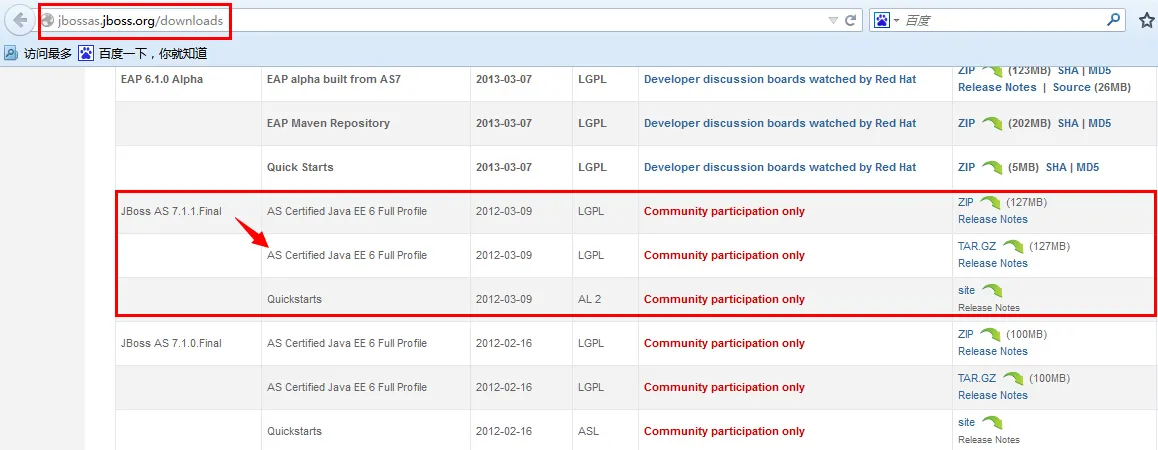
Task: Open Release Notes under 7.1.1.Final TAR.GZ (127MB)
Action: pos(993,264)
